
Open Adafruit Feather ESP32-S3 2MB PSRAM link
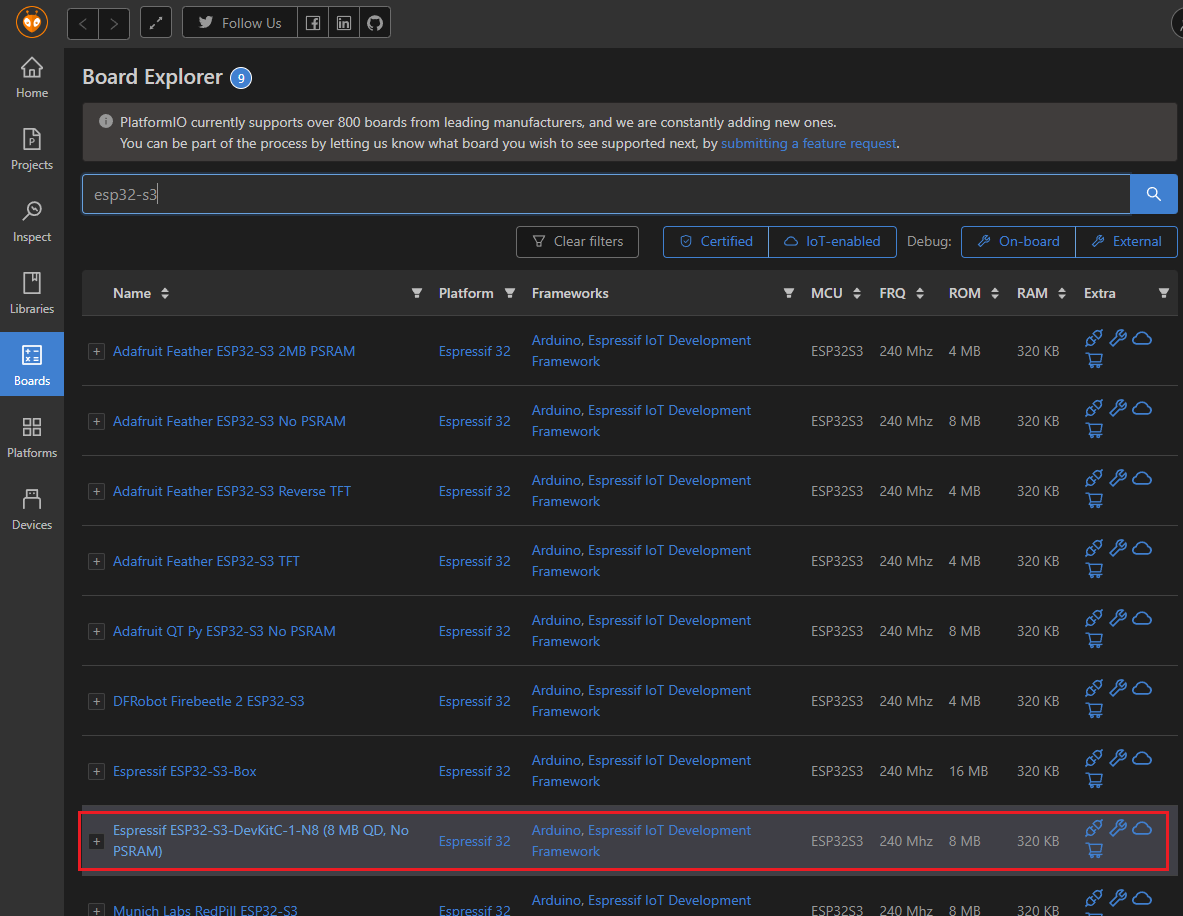[234, 352]
